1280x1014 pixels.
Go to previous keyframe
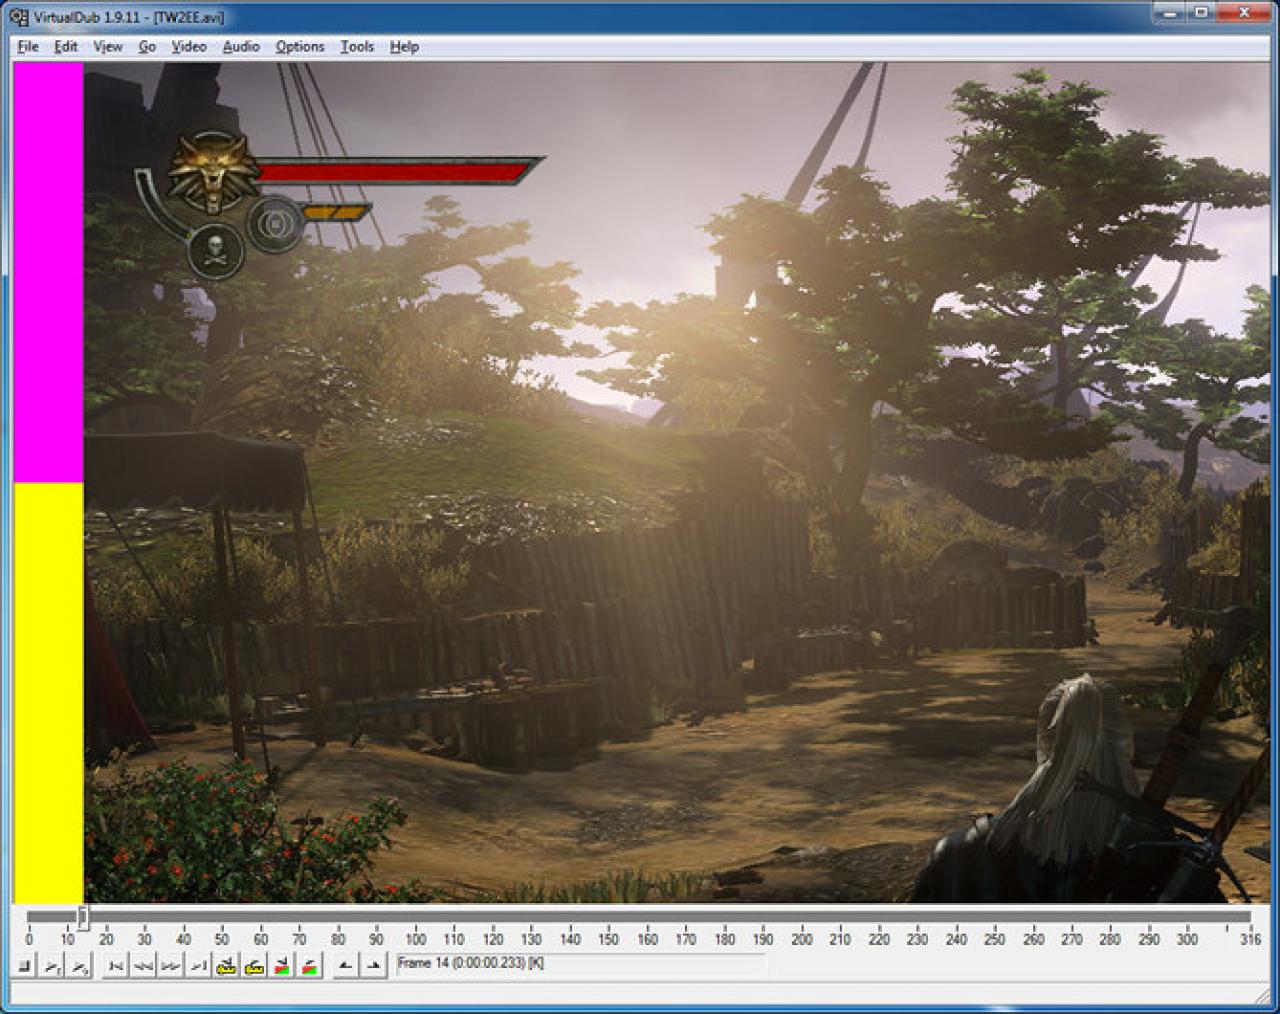coord(227,966)
